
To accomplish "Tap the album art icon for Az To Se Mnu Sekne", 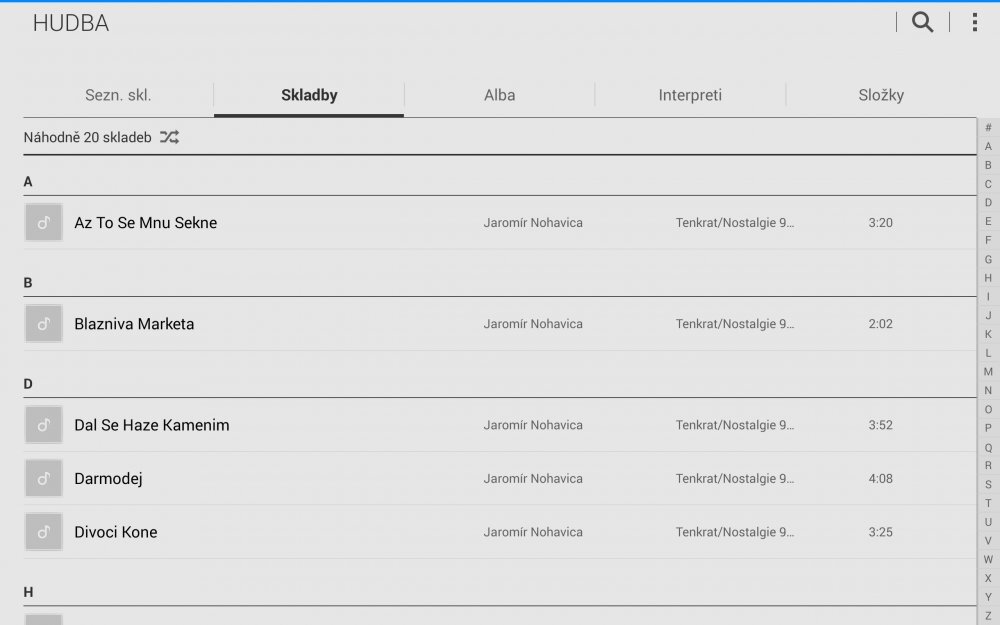I will [x=44, y=223].
